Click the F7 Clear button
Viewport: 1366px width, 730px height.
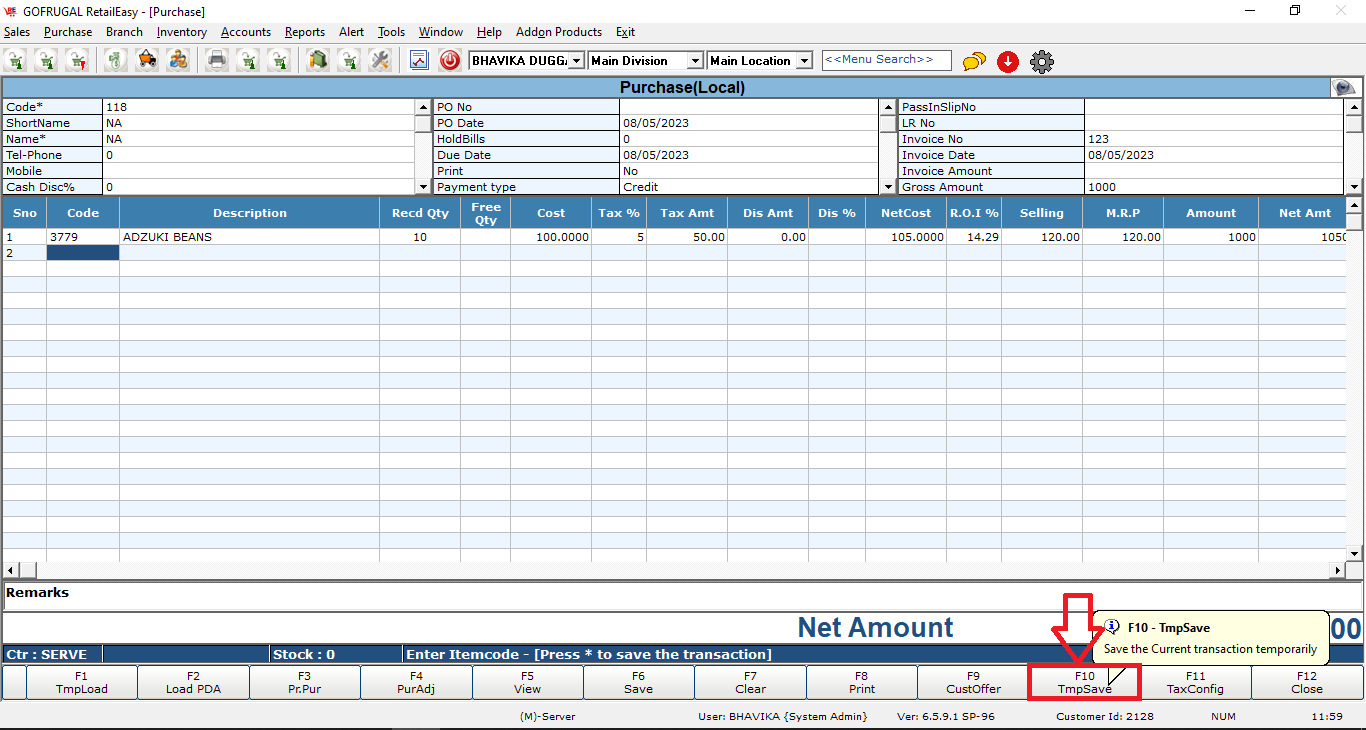[751, 682]
